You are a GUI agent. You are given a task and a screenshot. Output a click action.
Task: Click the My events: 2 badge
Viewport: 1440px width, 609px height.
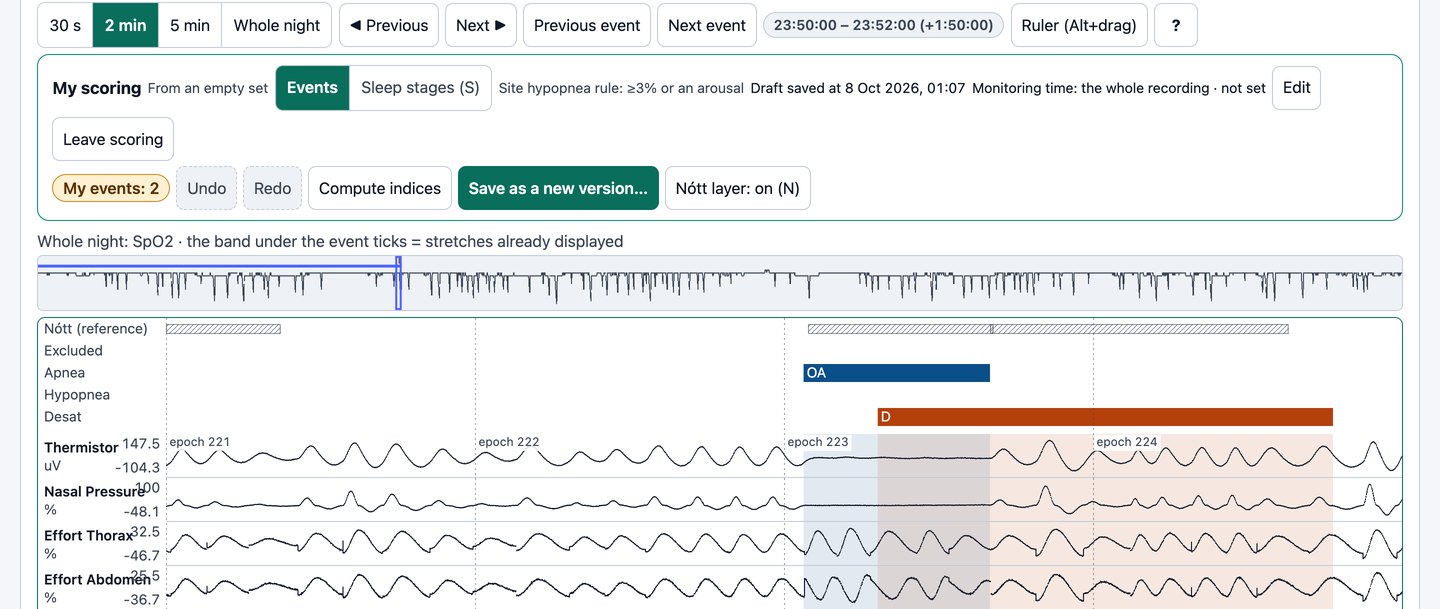111,188
